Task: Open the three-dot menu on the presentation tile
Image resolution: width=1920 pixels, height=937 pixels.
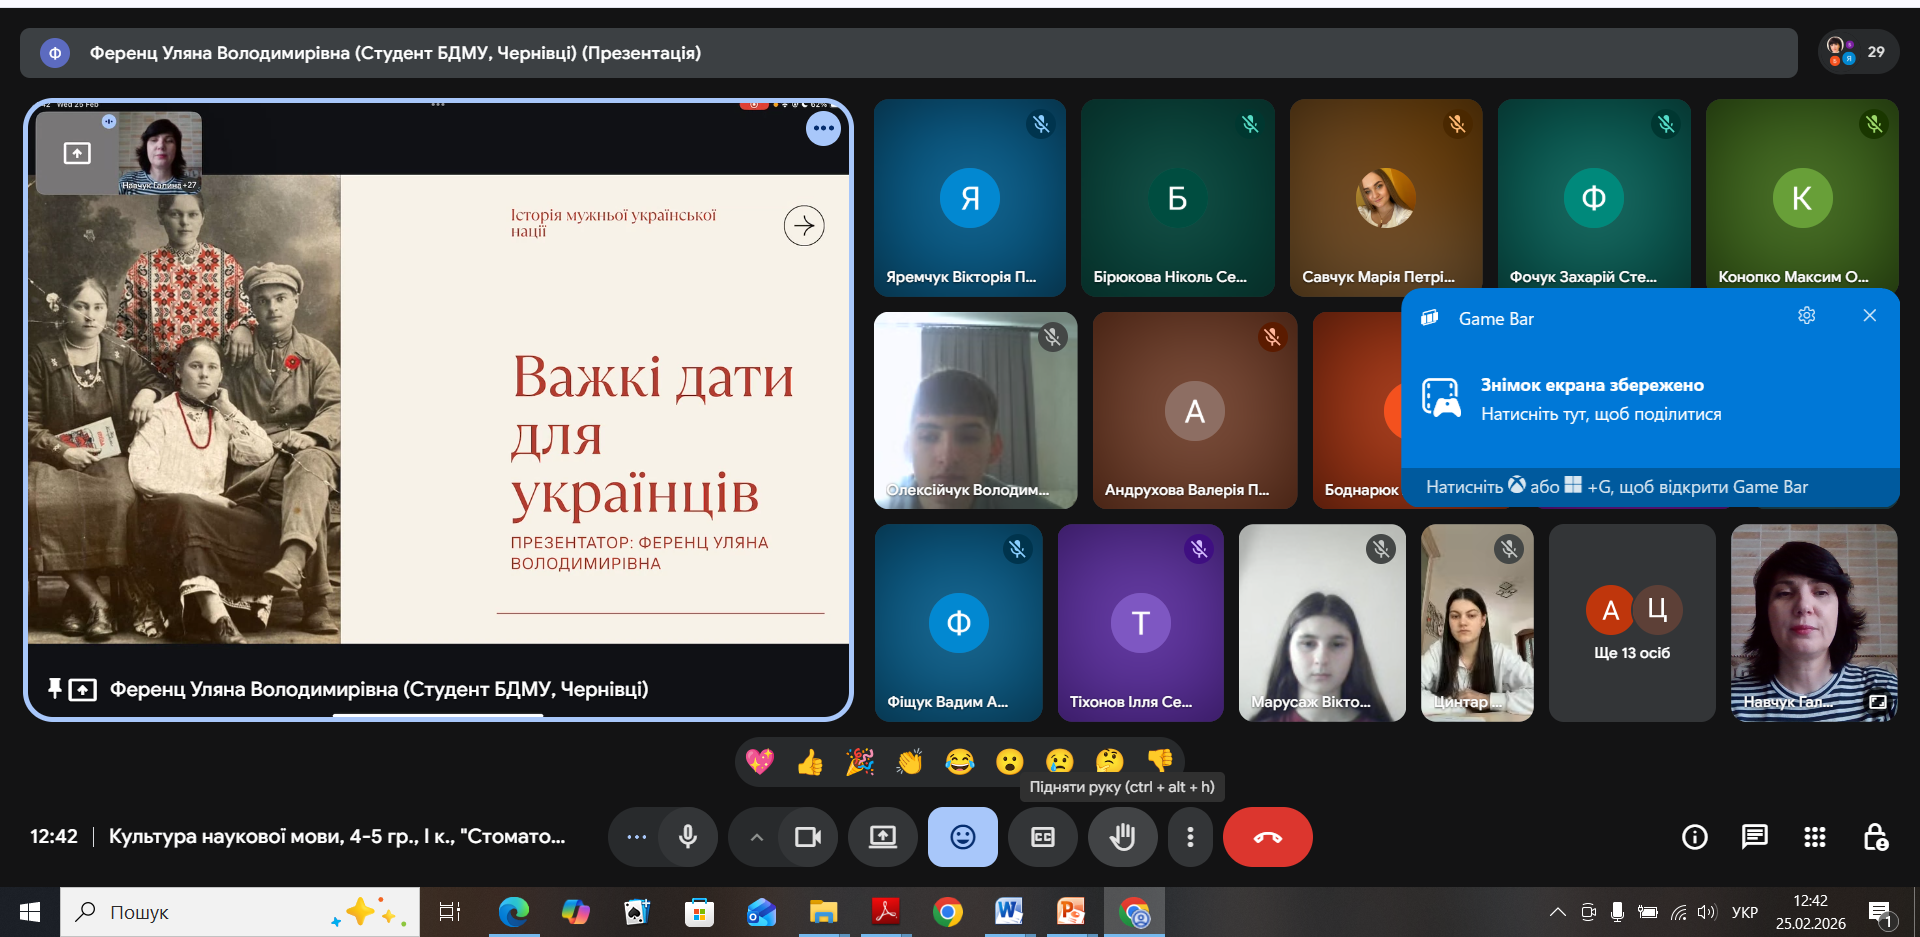Action: pos(823,128)
